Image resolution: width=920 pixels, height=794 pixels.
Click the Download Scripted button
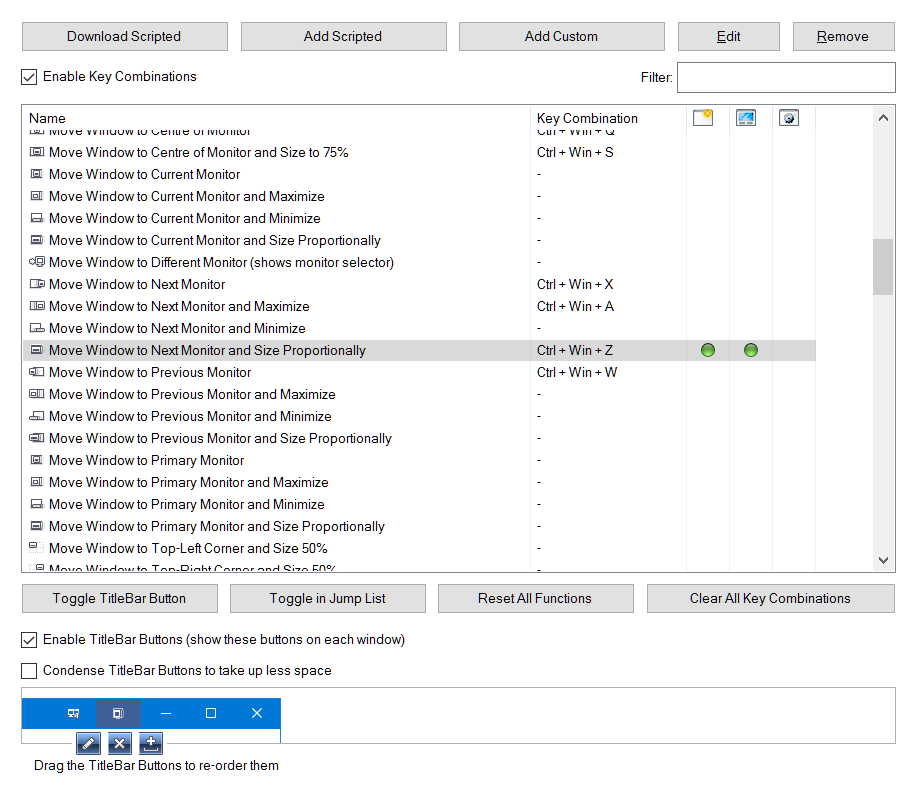pos(125,37)
